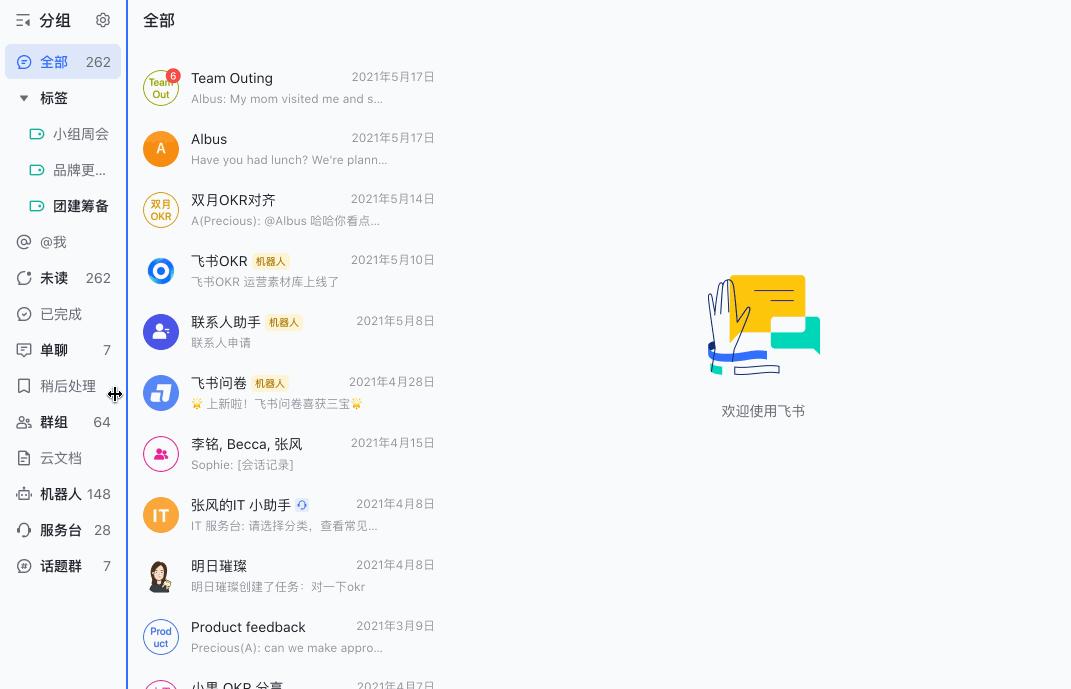Click the Product feedback avatar
This screenshot has height=689, width=1071.
tap(161, 637)
